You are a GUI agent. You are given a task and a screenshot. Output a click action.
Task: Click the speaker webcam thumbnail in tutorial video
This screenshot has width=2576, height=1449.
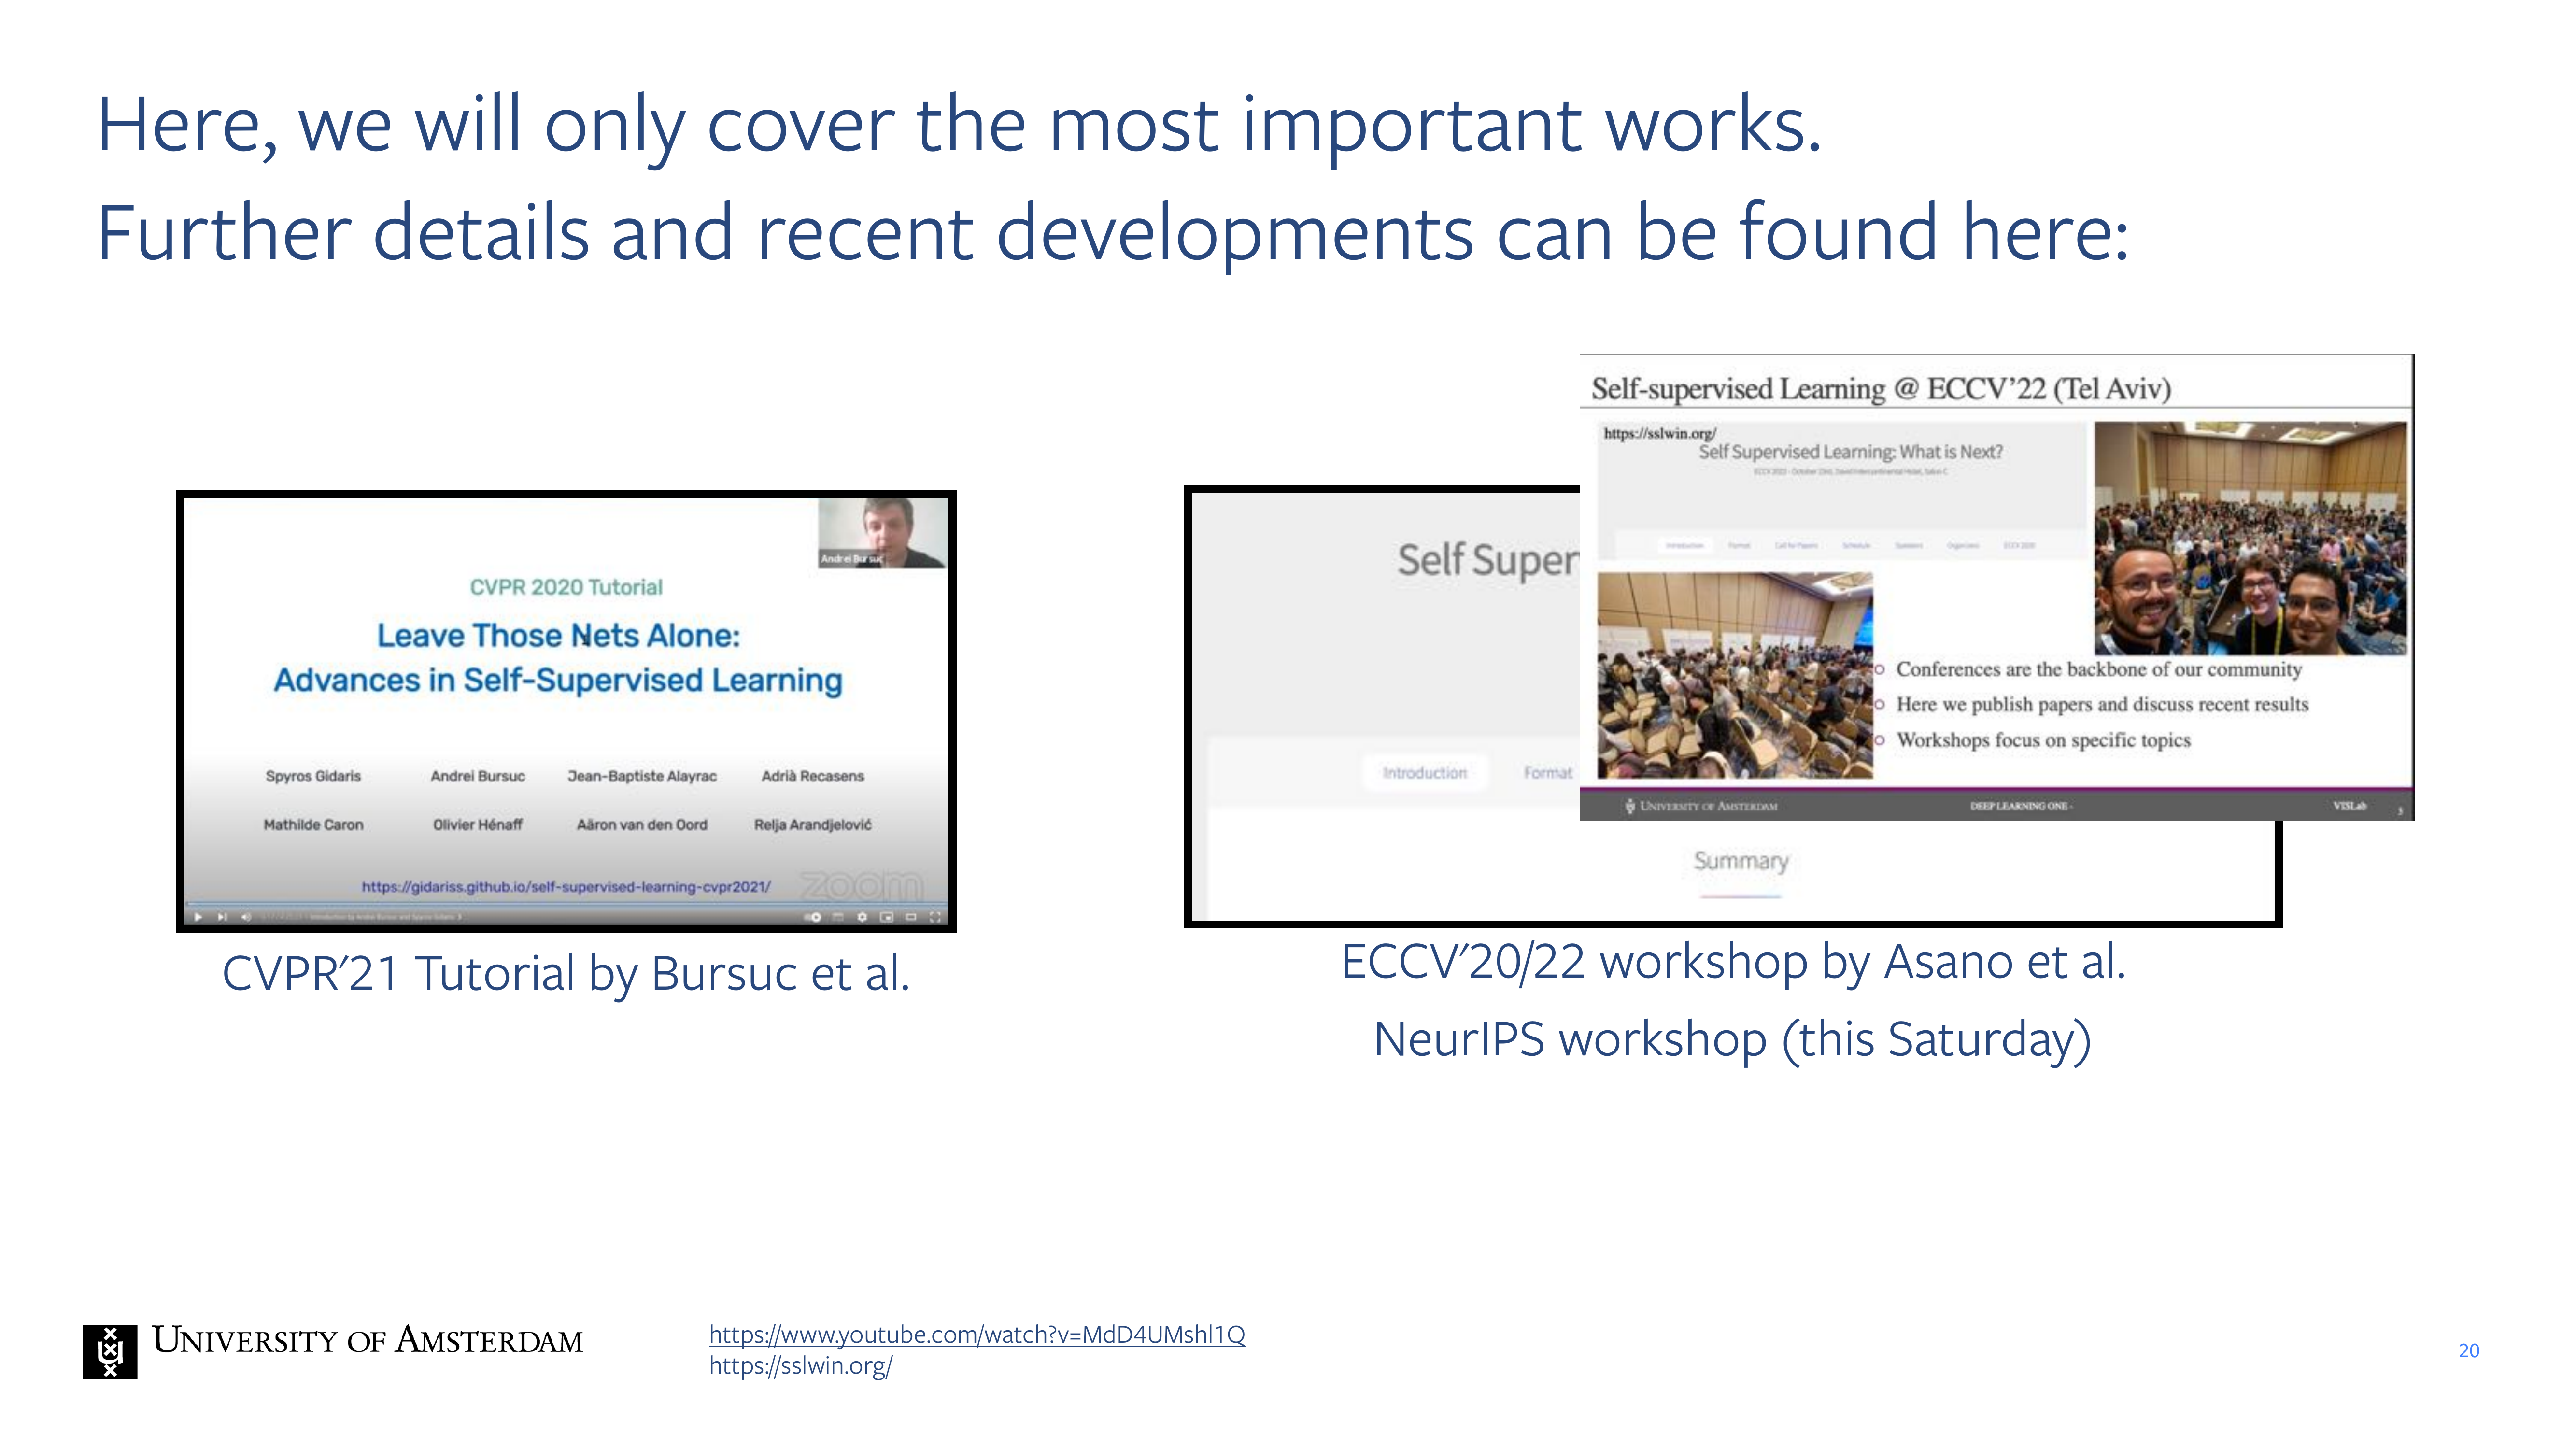tap(881, 533)
